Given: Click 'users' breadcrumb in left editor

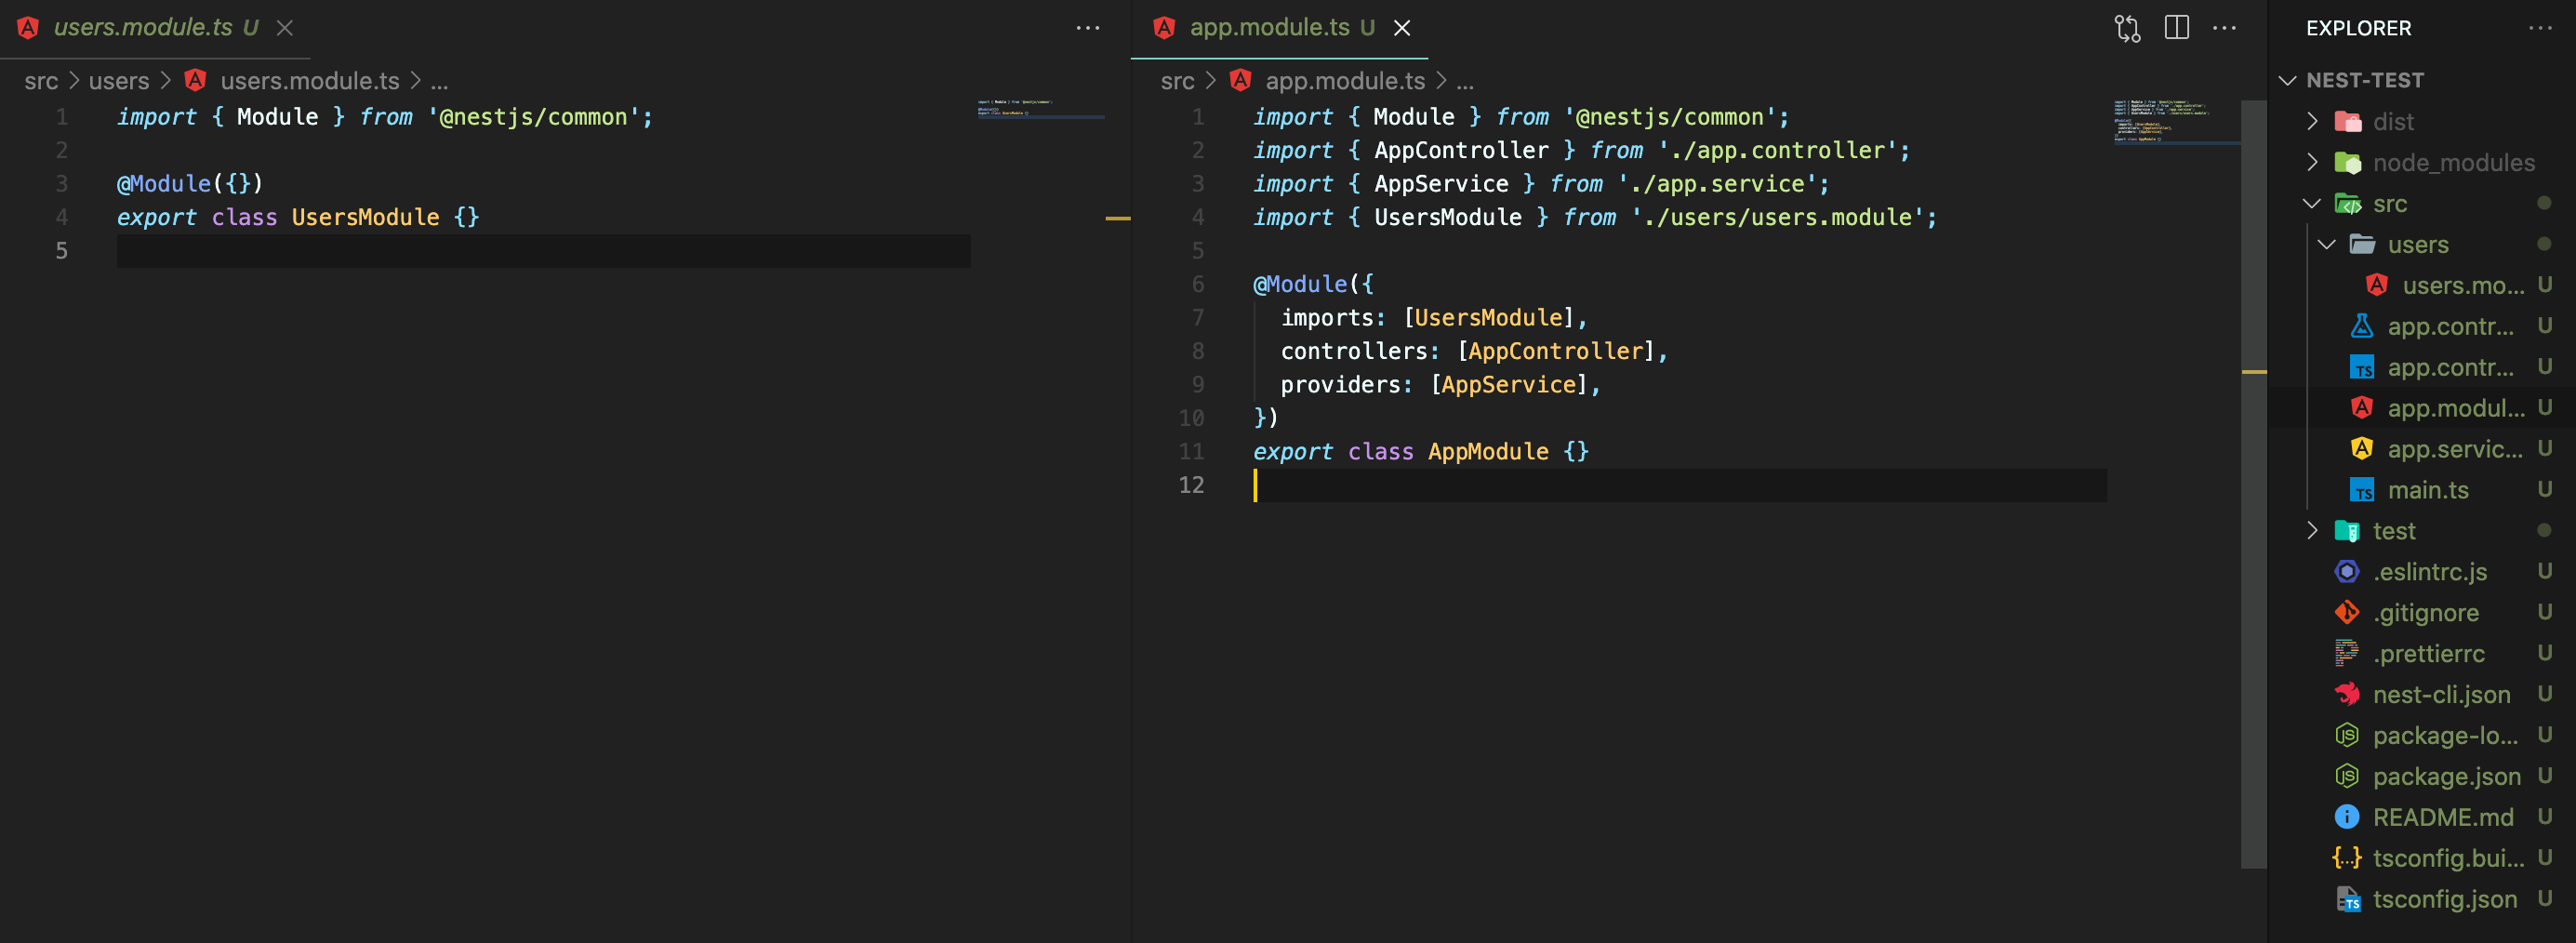Looking at the screenshot, I should [x=118, y=81].
